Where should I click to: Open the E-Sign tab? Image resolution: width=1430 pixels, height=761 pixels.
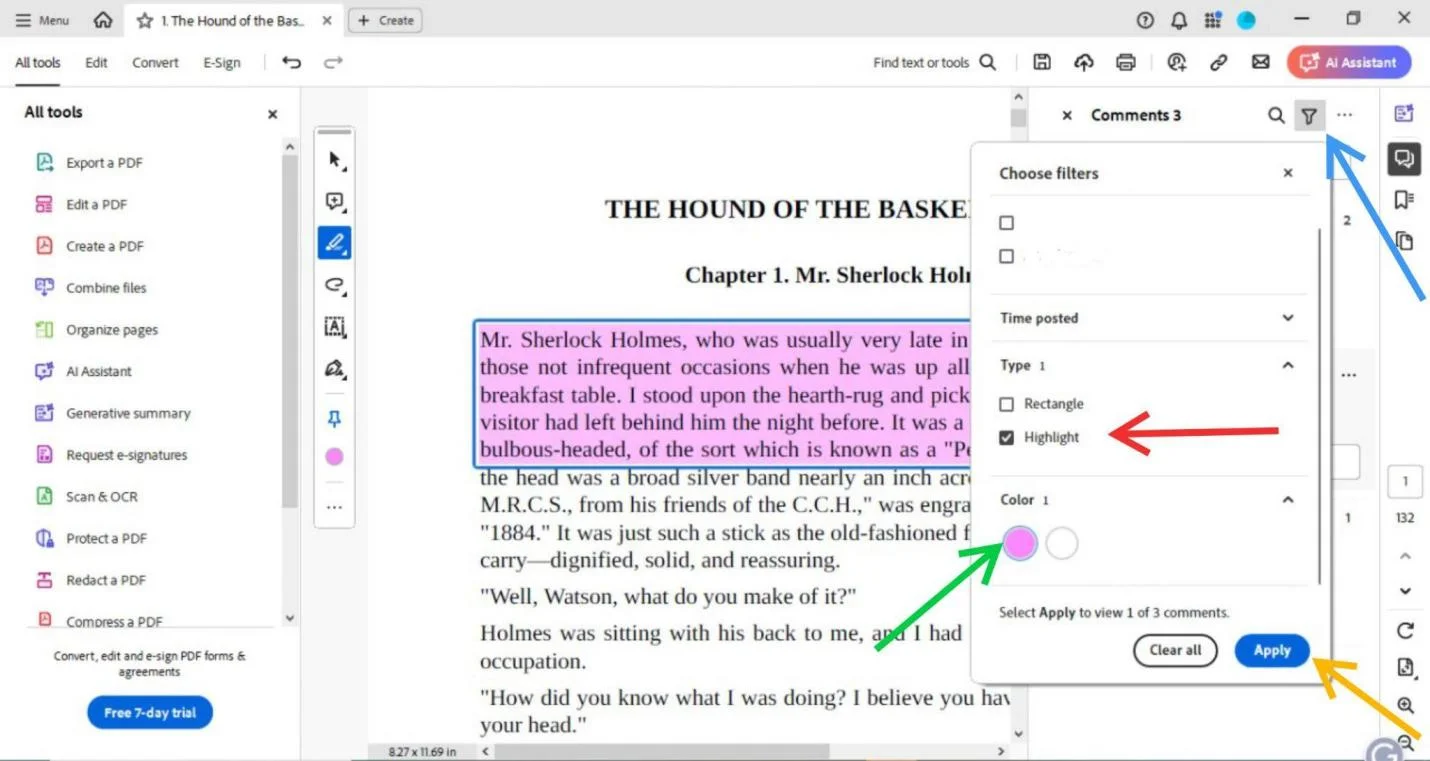[x=222, y=62]
